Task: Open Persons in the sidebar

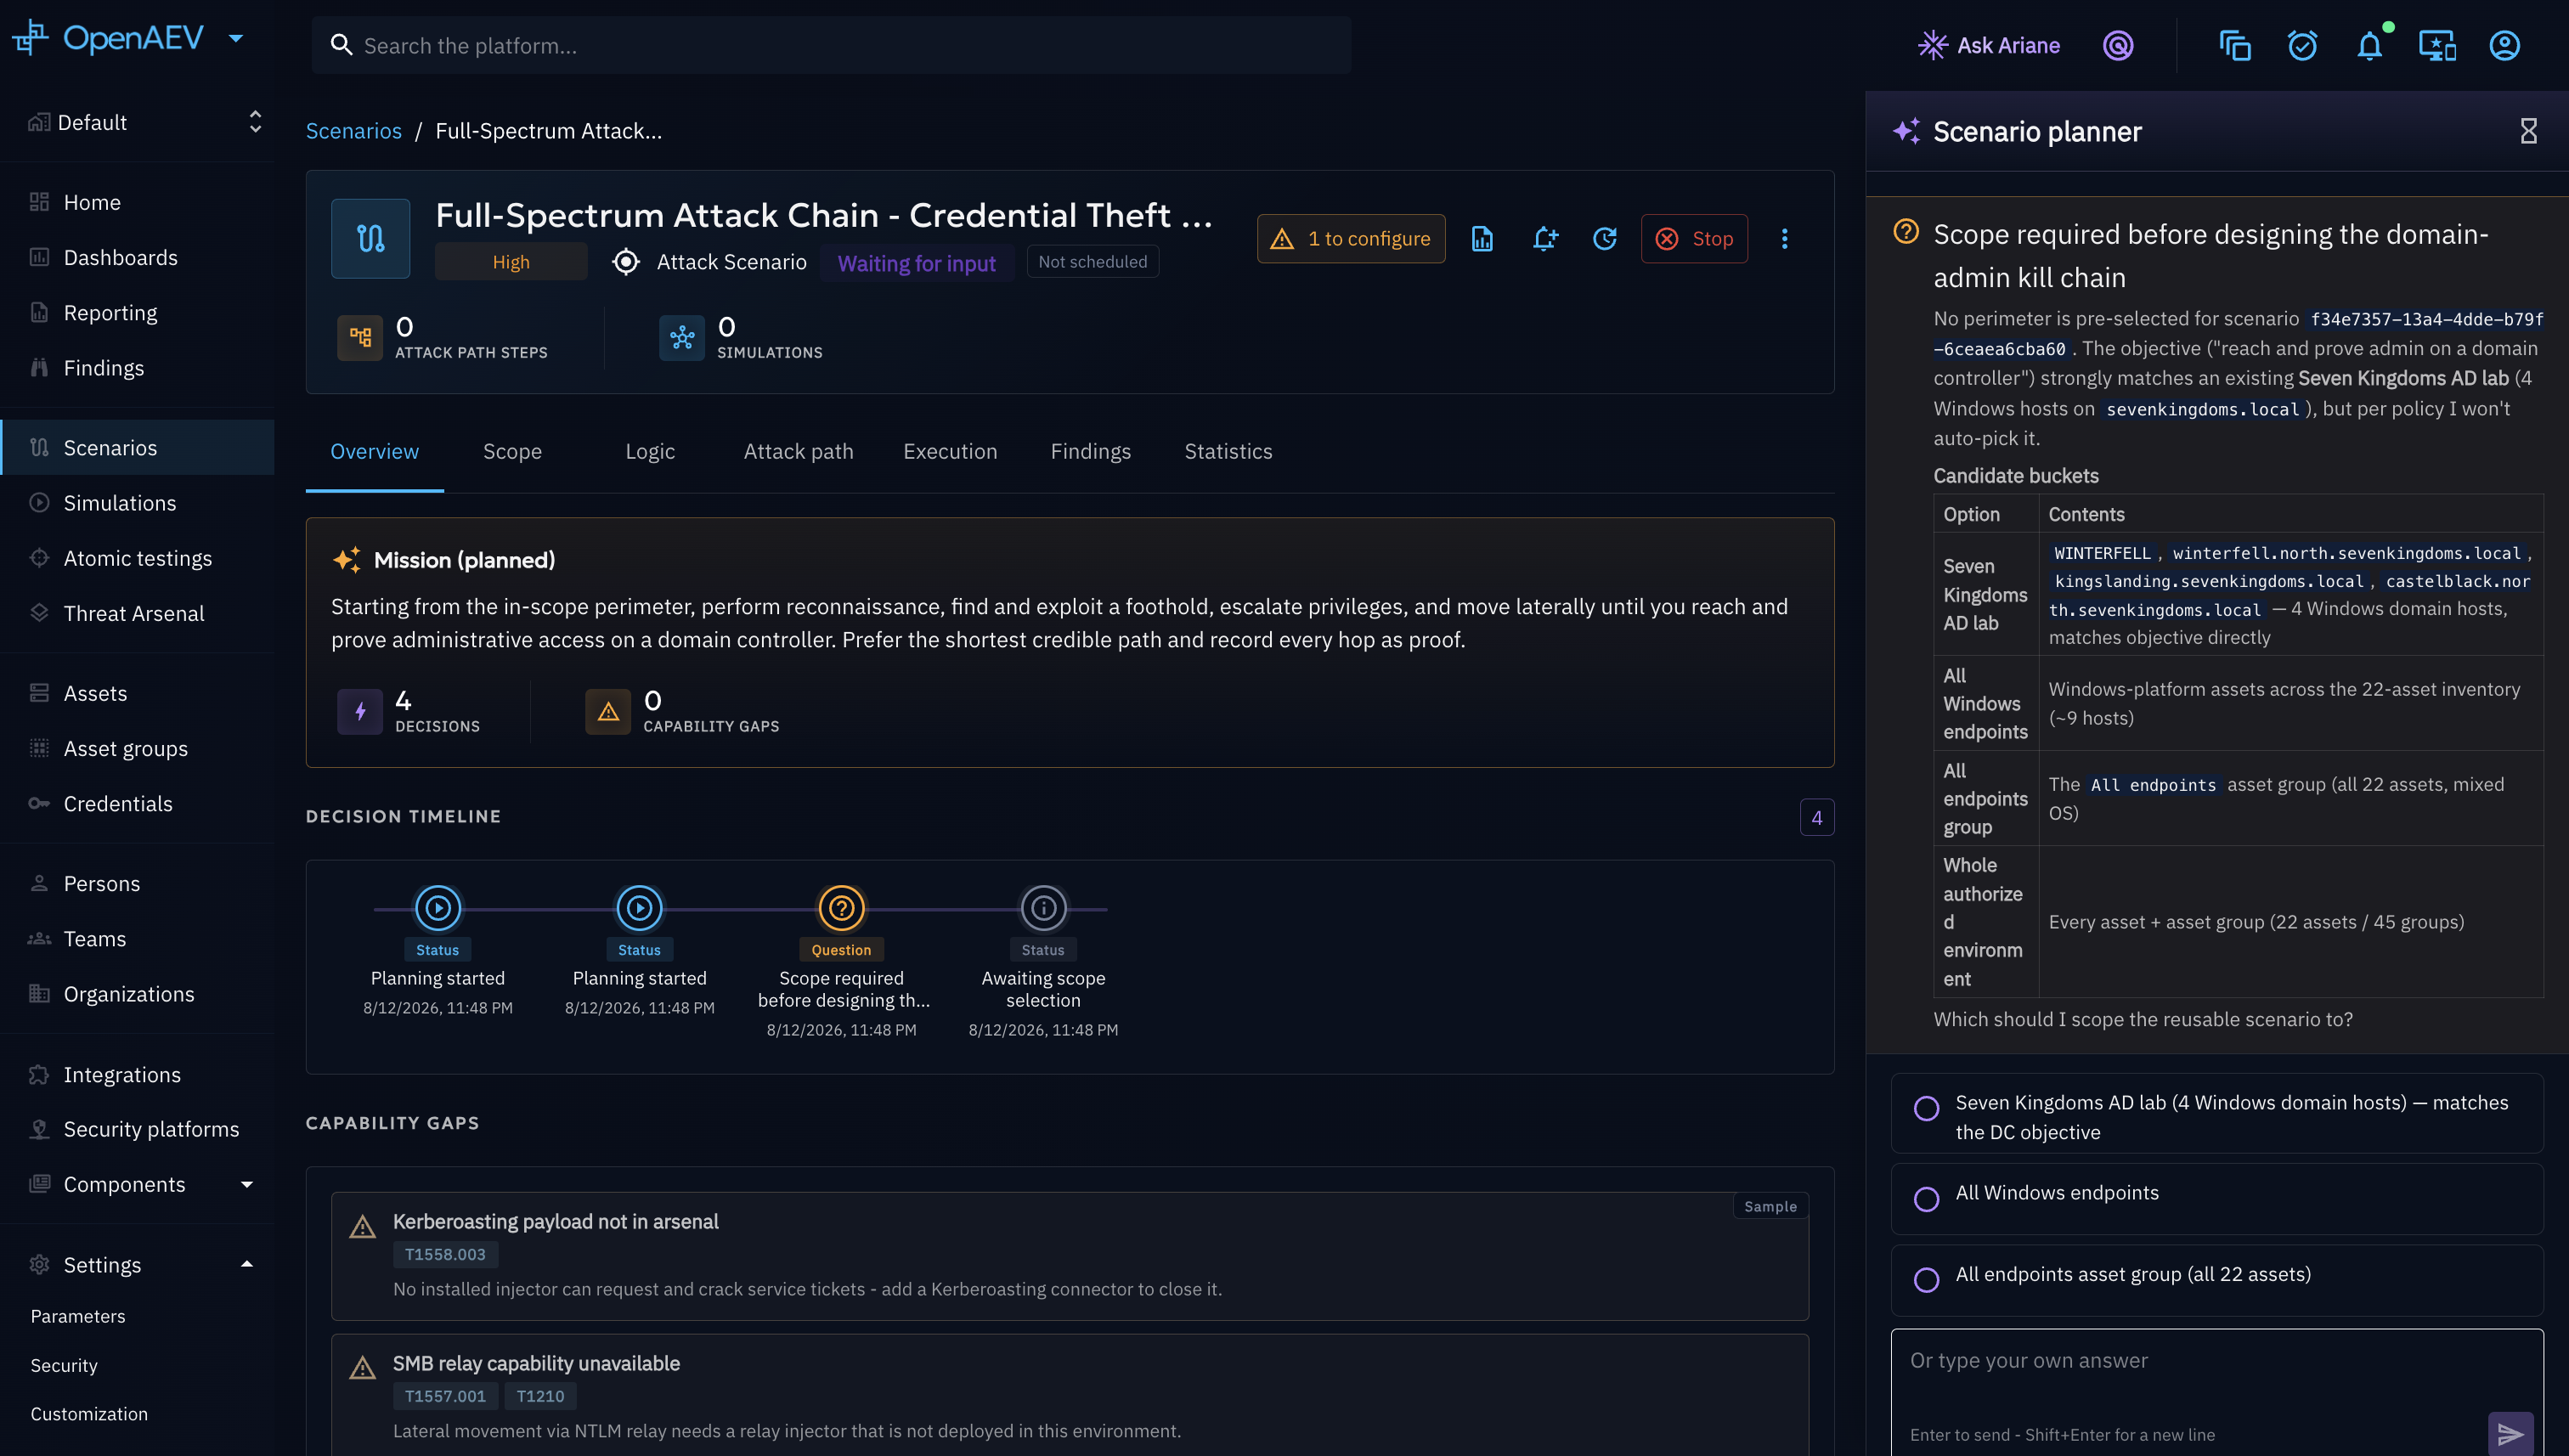Action: click(x=137, y=883)
